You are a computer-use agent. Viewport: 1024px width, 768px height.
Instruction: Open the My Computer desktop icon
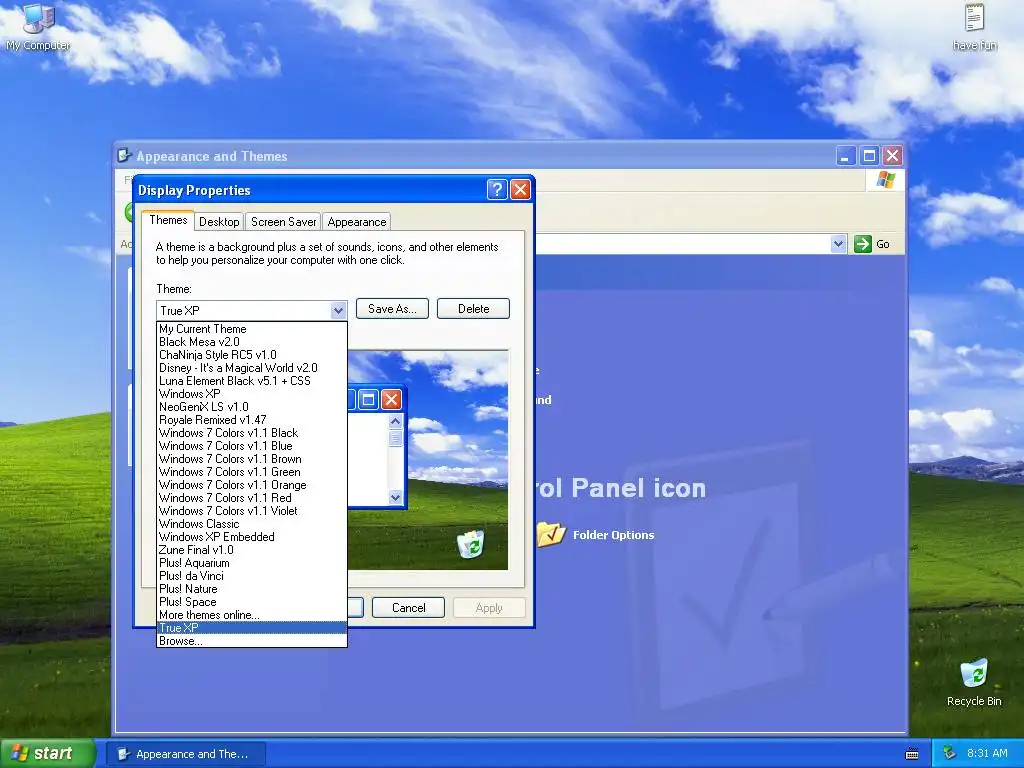[38, 27]
